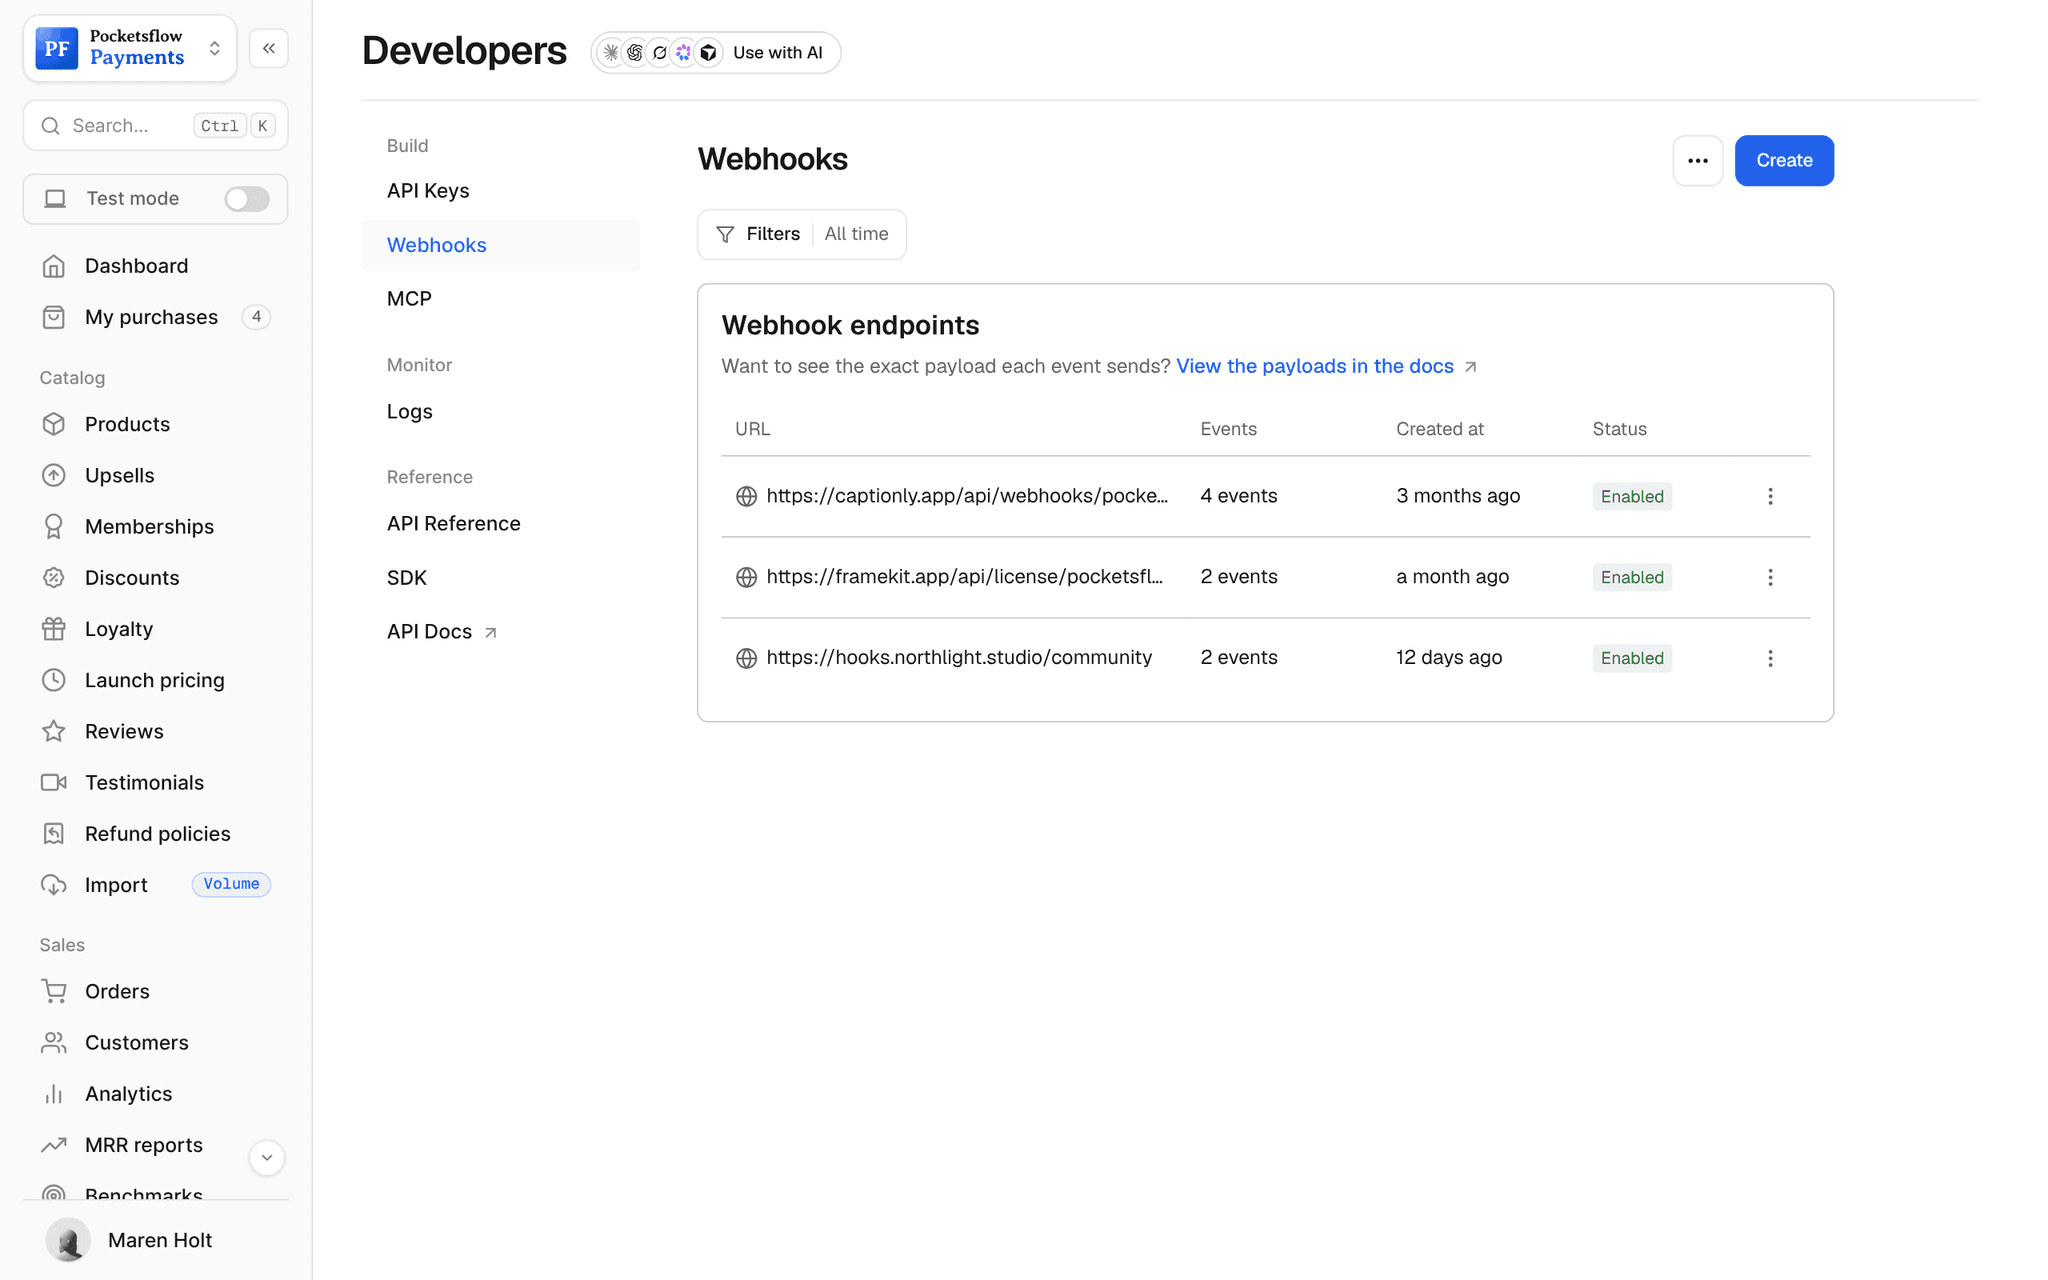Open the API Docs external link
Viewport: 2048px width, 1280px height.
click(442, 632)
